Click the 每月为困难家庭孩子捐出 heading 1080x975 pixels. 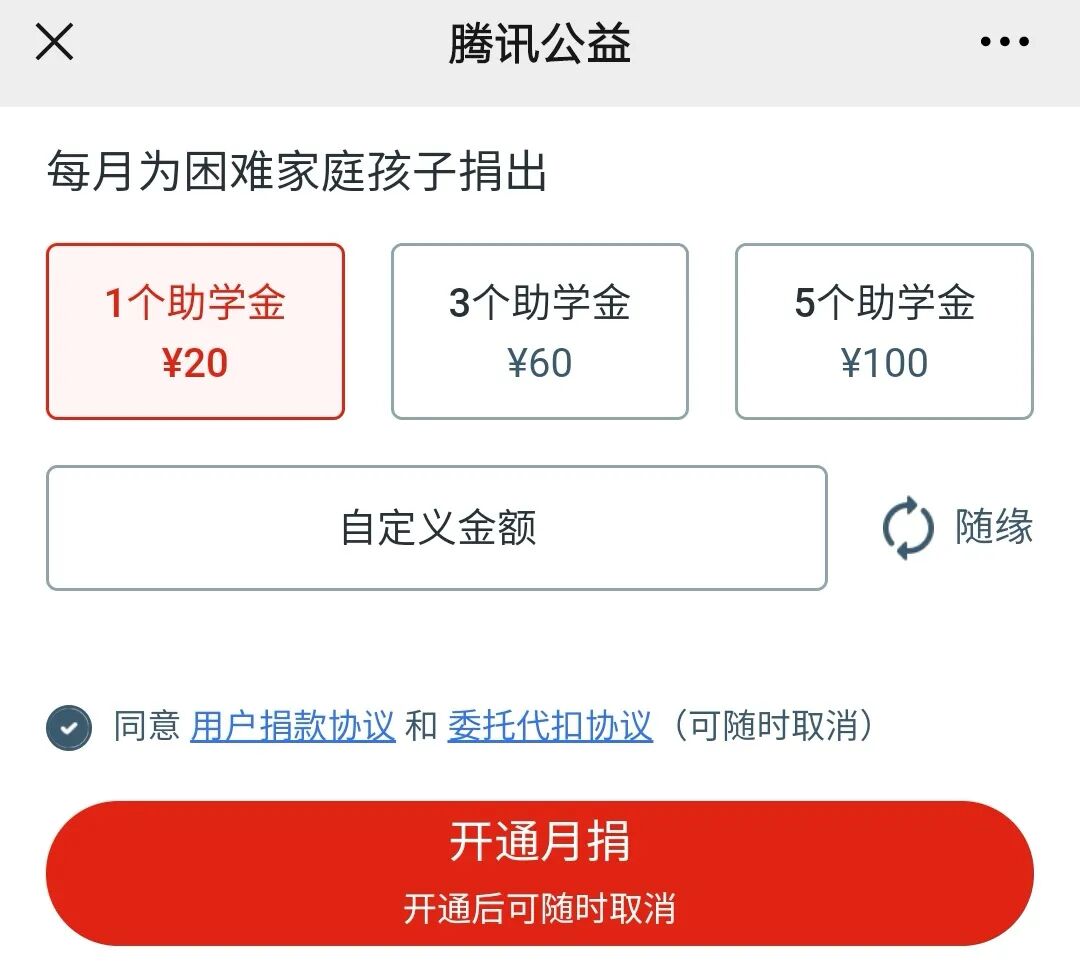click(297, 173)
